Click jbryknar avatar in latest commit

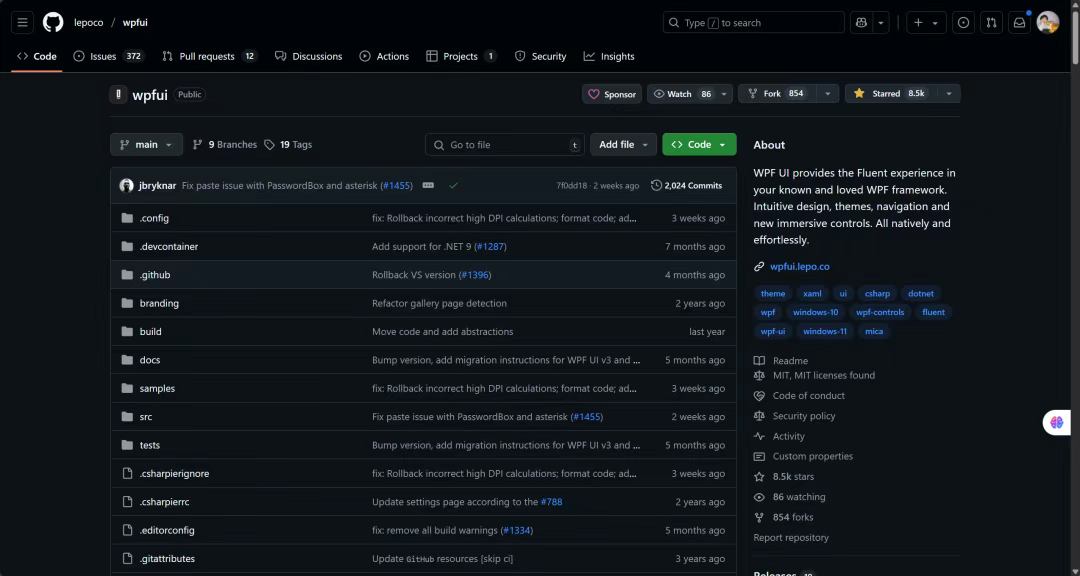[126, 185]
